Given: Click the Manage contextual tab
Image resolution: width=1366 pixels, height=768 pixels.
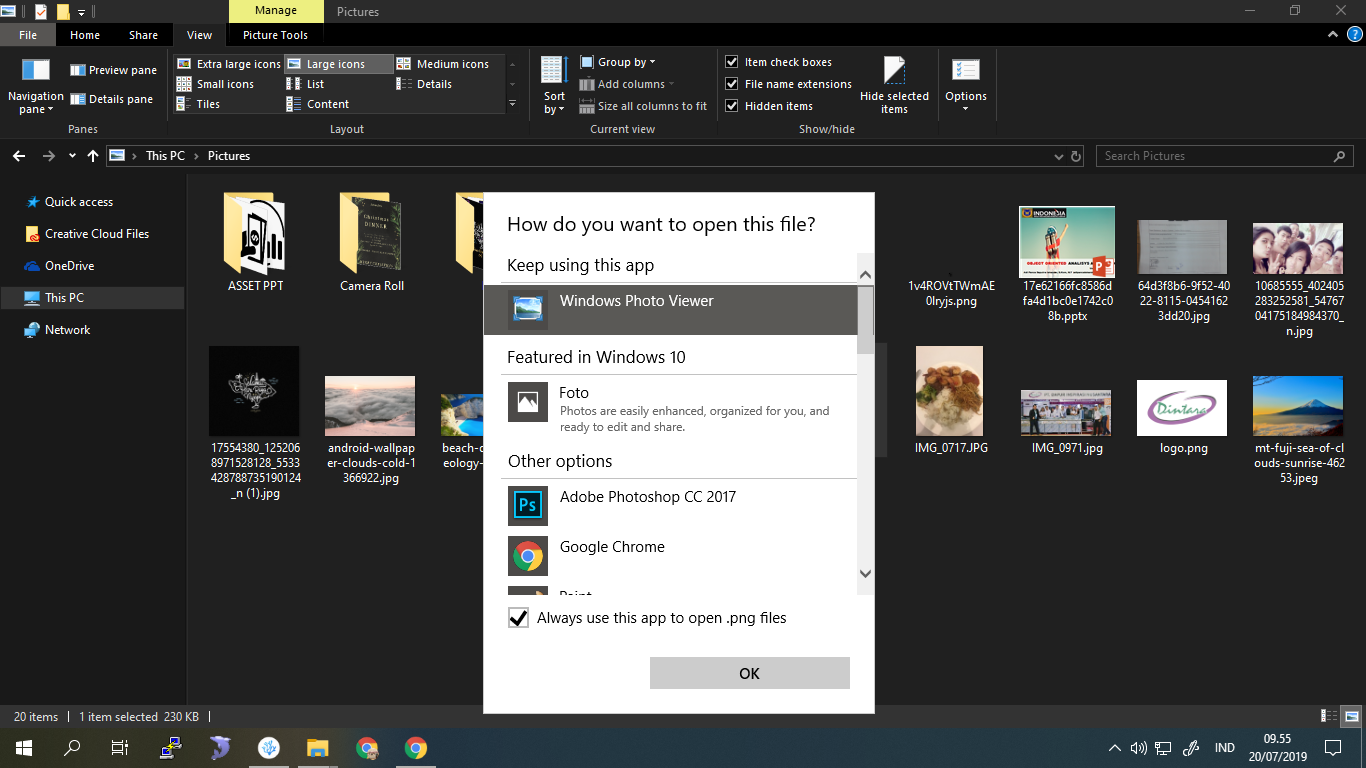Looking at the screenshot, I should coord(276,11).
